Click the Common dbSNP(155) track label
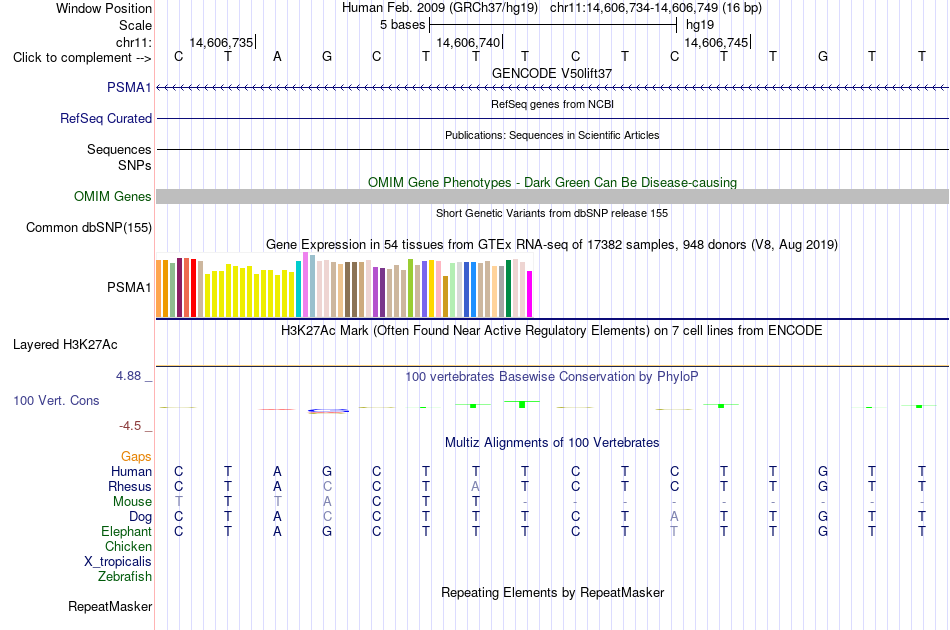 (x=89, y=227)
